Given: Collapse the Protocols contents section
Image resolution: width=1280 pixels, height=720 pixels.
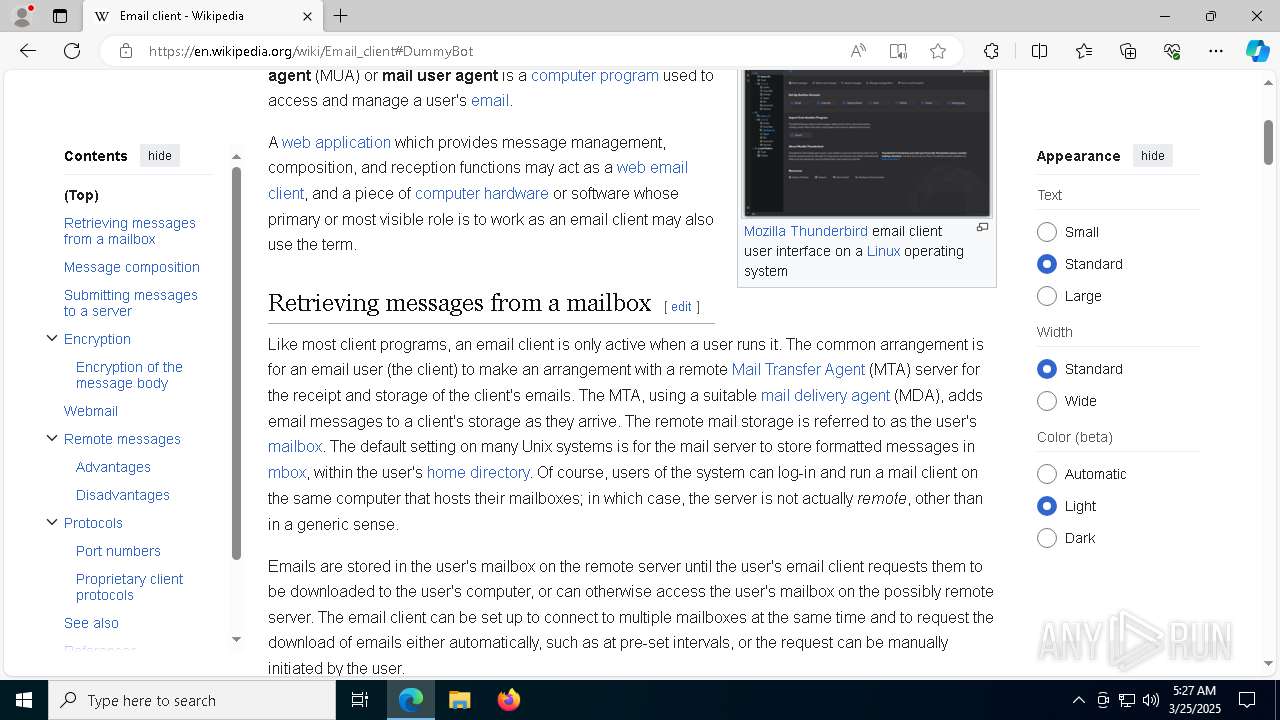Looking at the screenshot, I should coord(52,522).
